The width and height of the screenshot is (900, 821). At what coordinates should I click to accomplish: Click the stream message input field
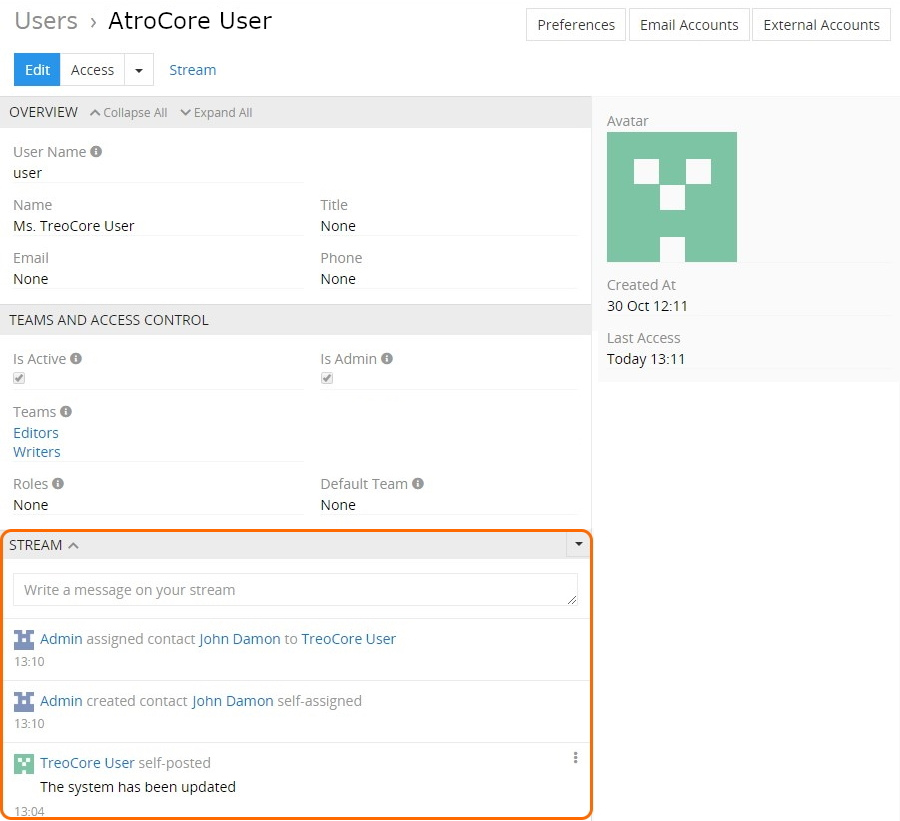tap(296, 590)
